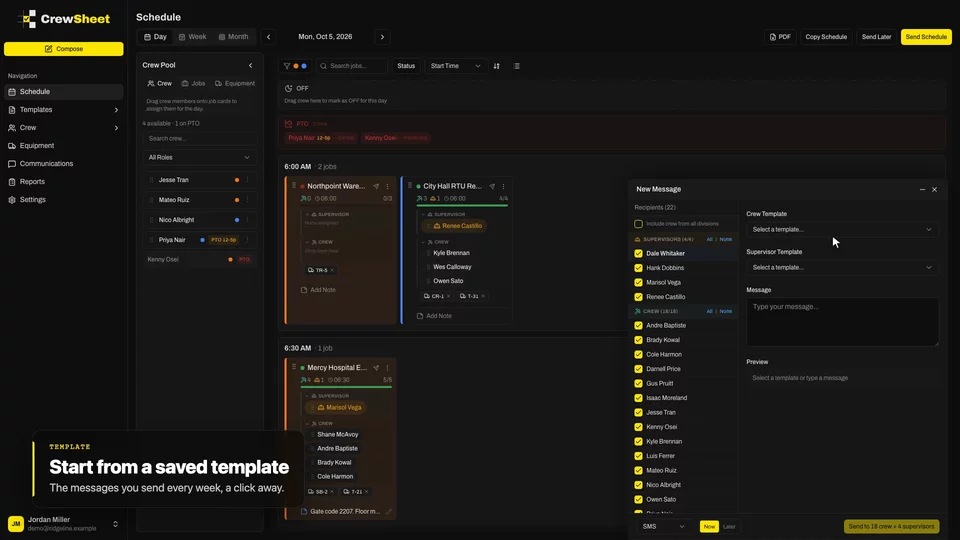The image size is (960, 540).
Task: Send Northpoint Warehouse job via paper-plane icon
Action: pyautogui.click(x=376, y=186)
